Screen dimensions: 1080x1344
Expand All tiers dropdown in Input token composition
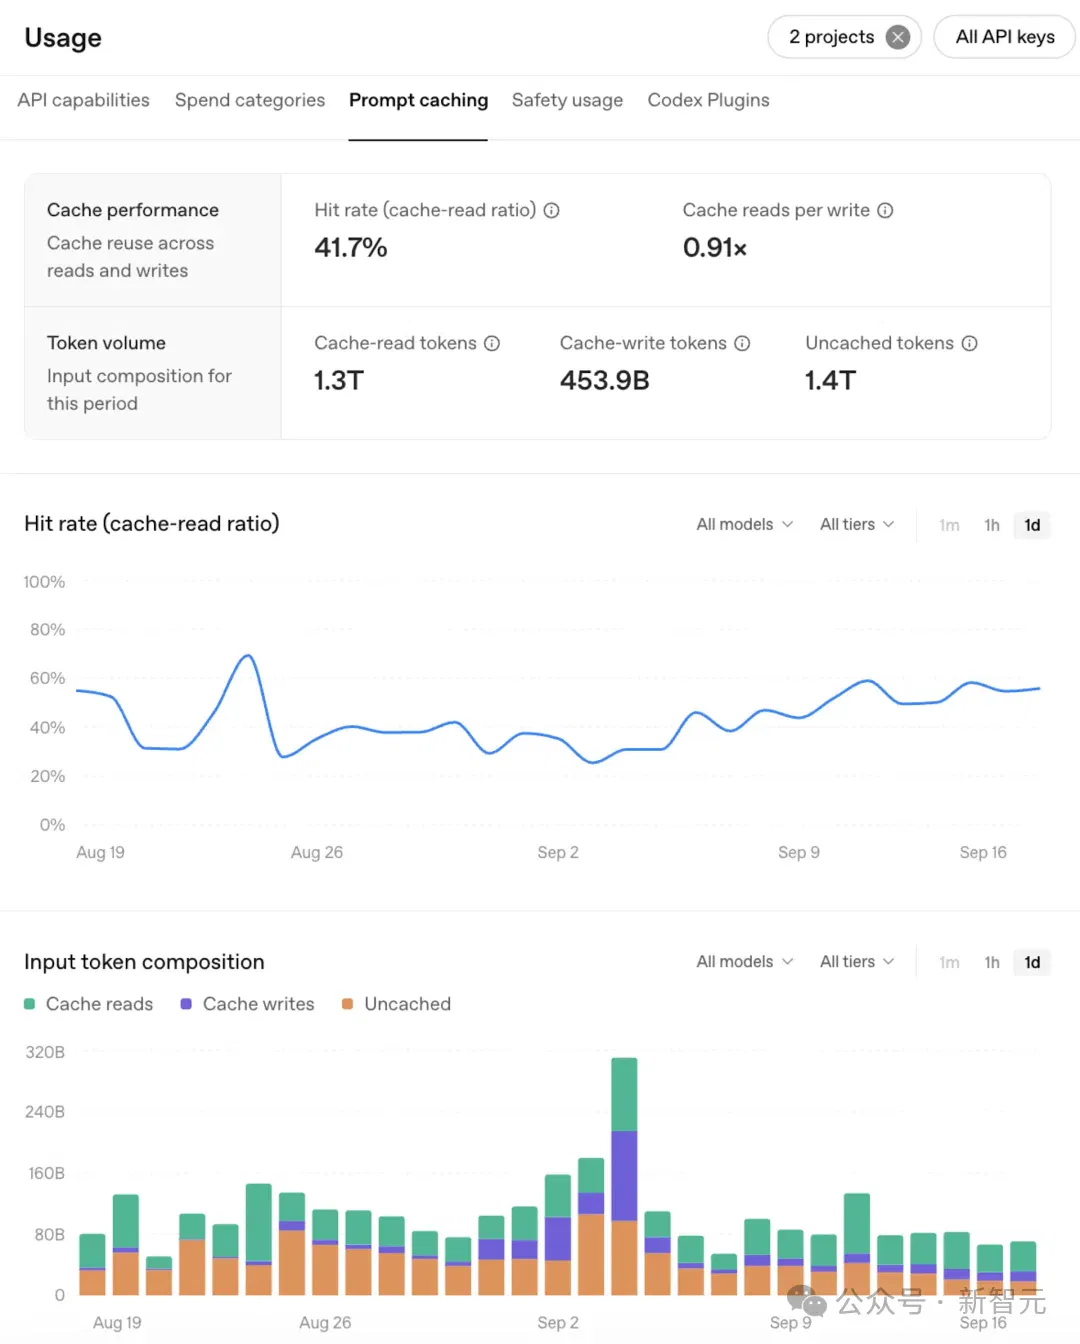857,961
